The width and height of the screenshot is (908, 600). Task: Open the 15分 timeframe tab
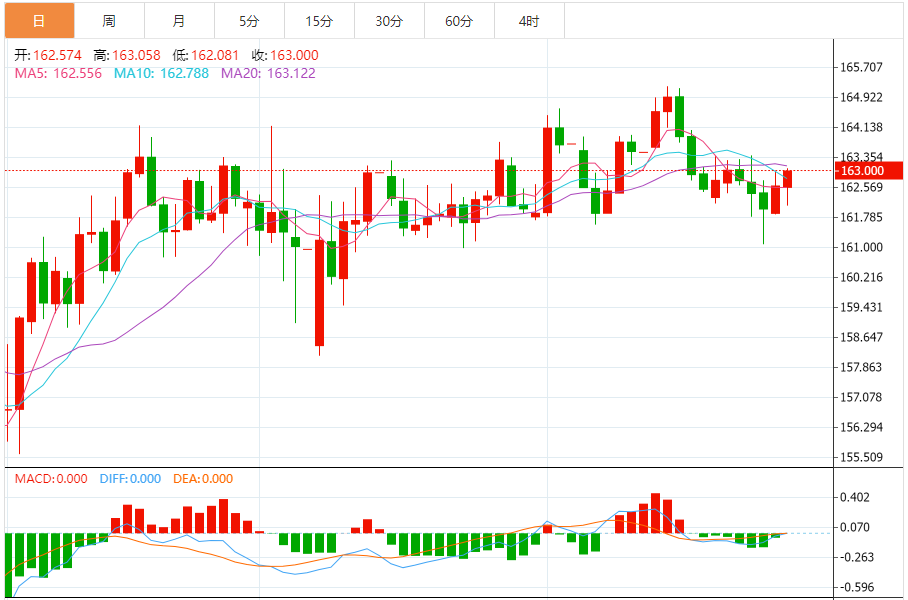320,21
